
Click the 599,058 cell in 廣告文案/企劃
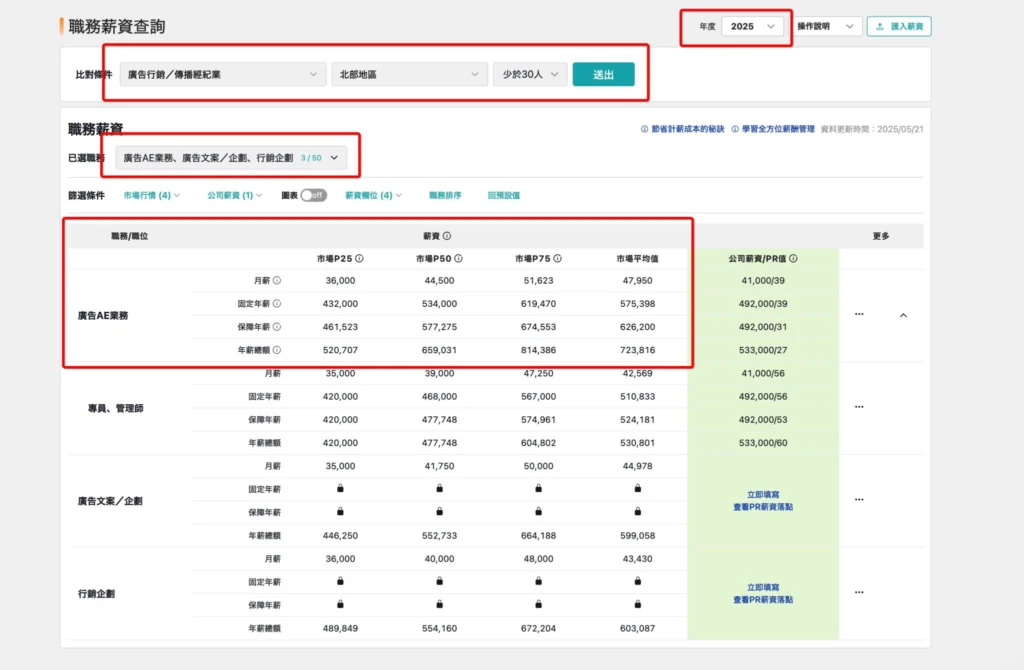pyautogui.click(x=637, y=535)
